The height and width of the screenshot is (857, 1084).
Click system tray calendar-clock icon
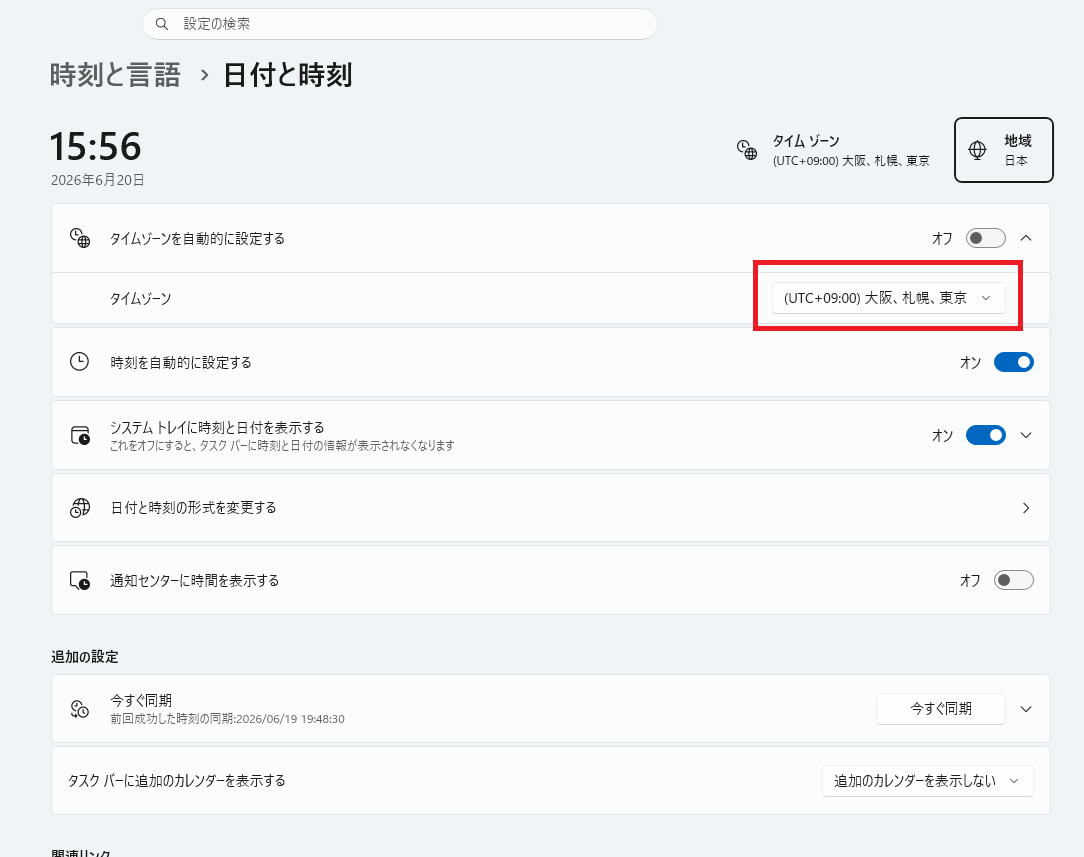point(80,435)
